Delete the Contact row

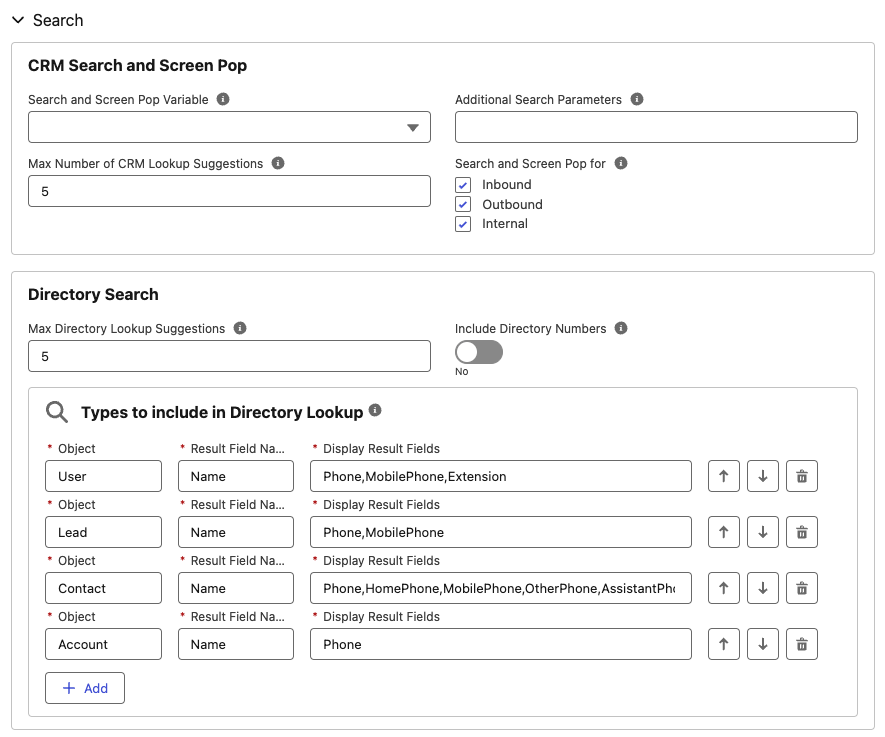coord(802,588)
